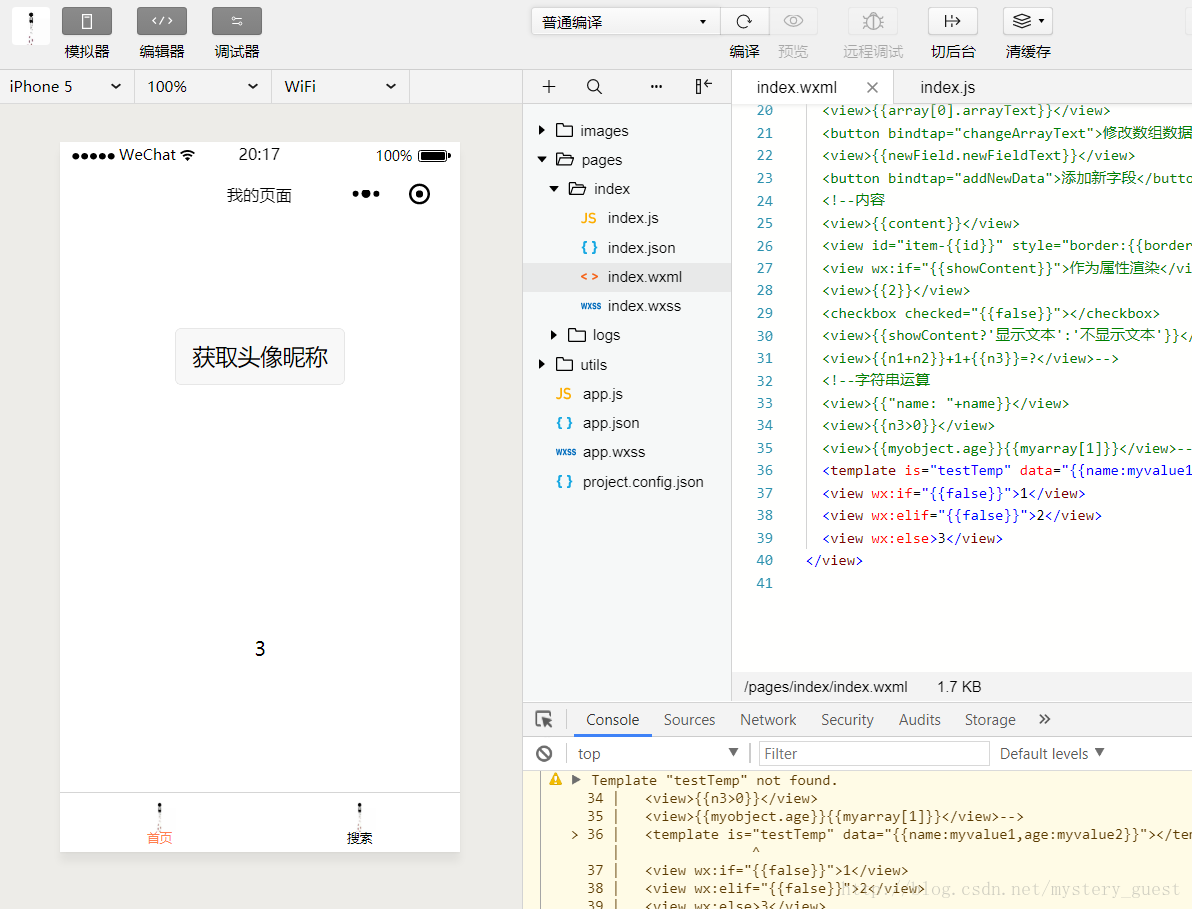Toggle the debugger panel button
The width and height of the screenshot is (1192, 909).
click(236, 21)
